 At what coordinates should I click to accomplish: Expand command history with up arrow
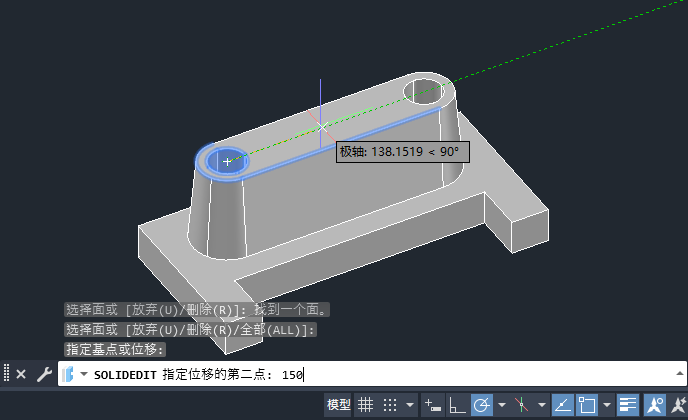679,373
